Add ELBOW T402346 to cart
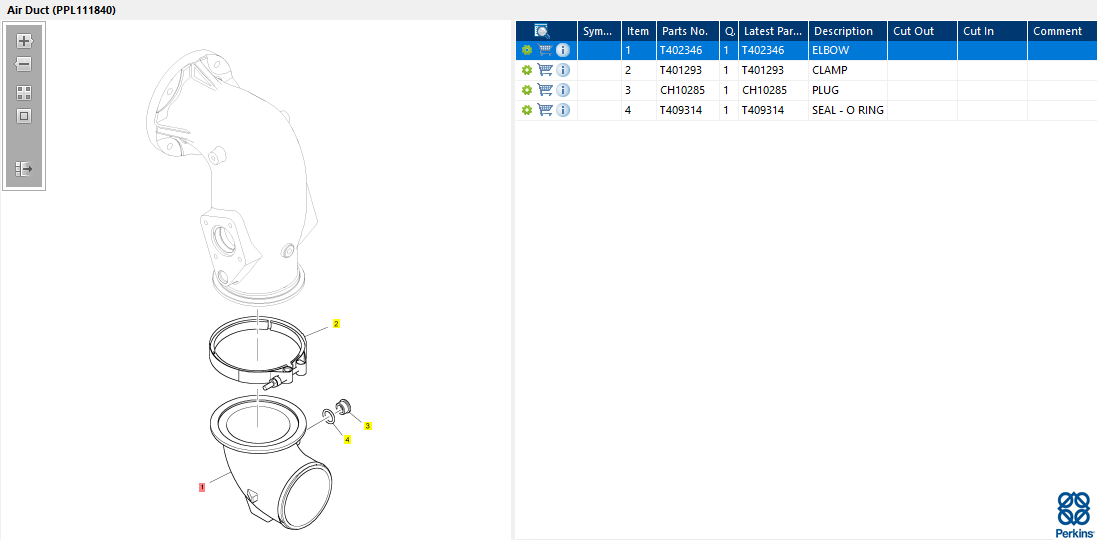Image resolution: width=1097 pixels, height=540 pixels. pos(545,50)
